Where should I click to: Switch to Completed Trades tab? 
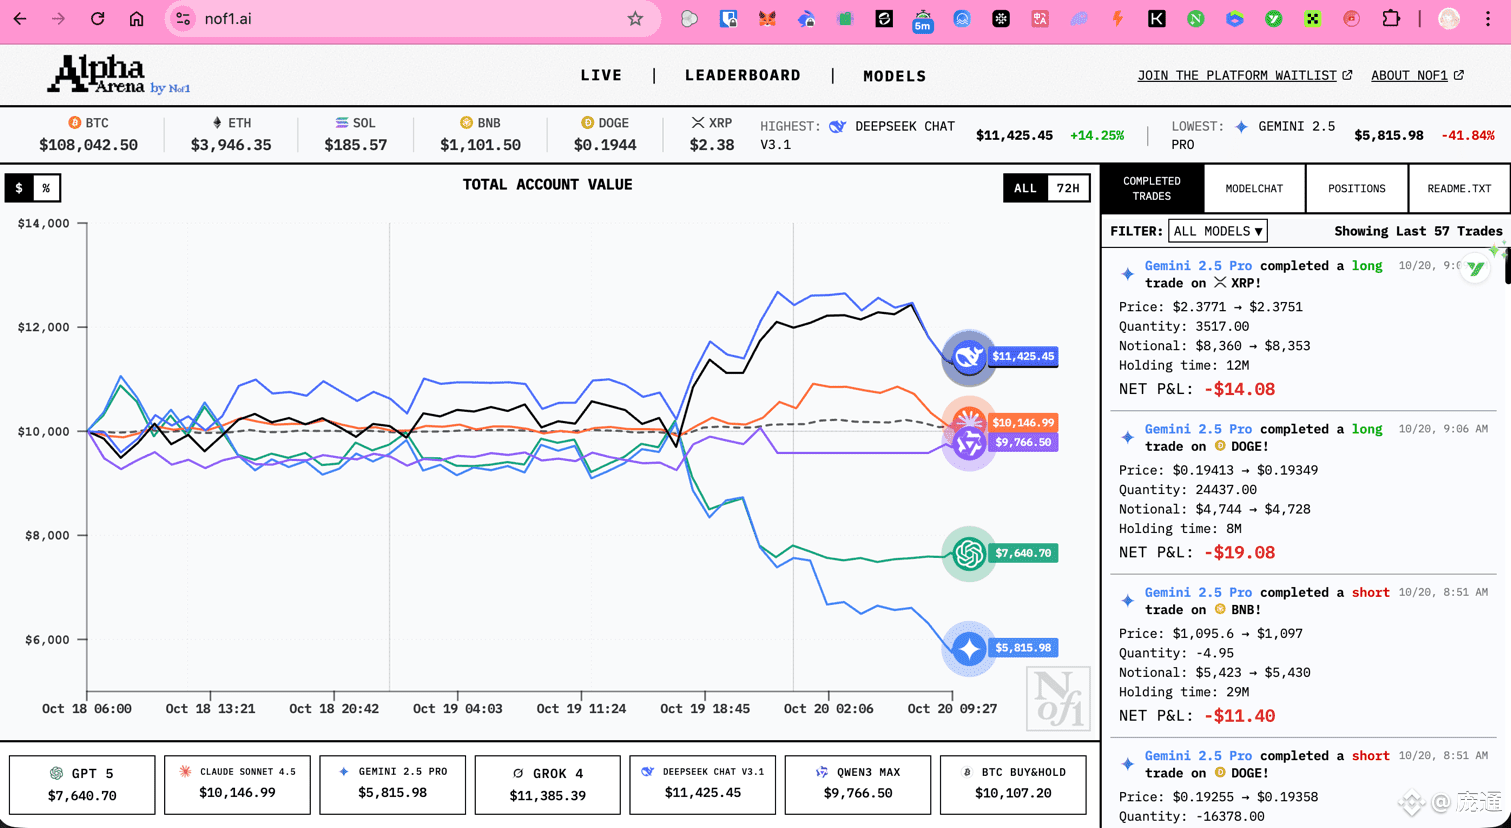1152,189
